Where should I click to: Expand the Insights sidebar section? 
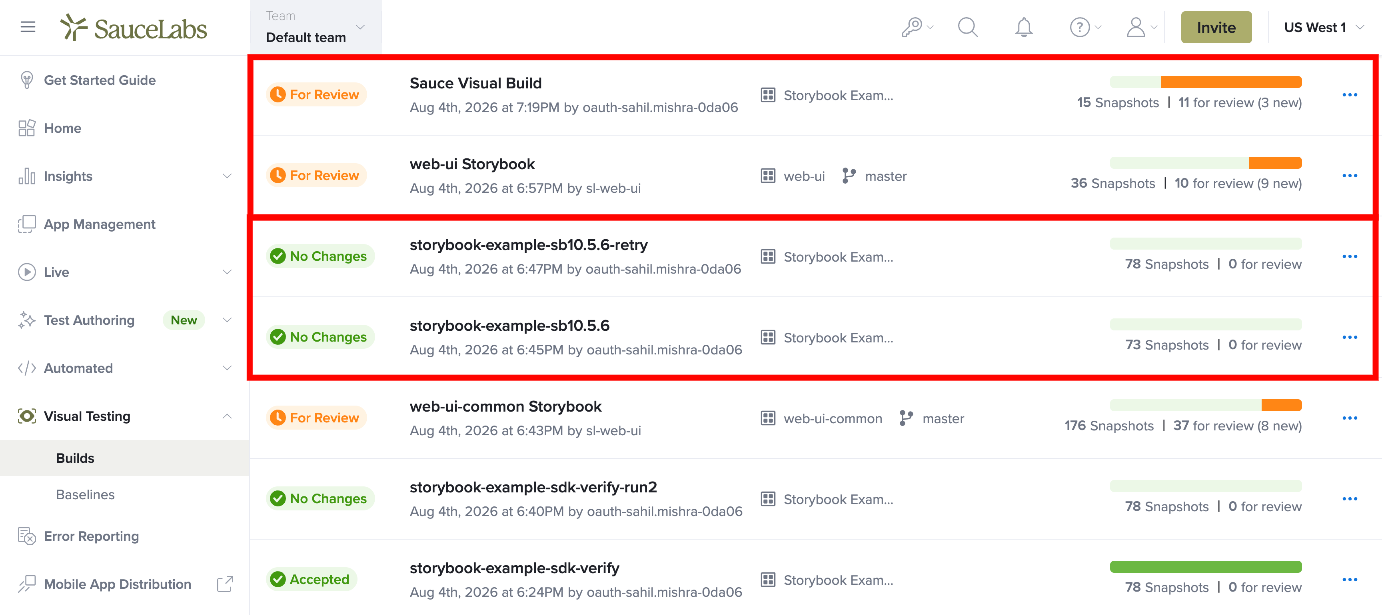(125, 176)
